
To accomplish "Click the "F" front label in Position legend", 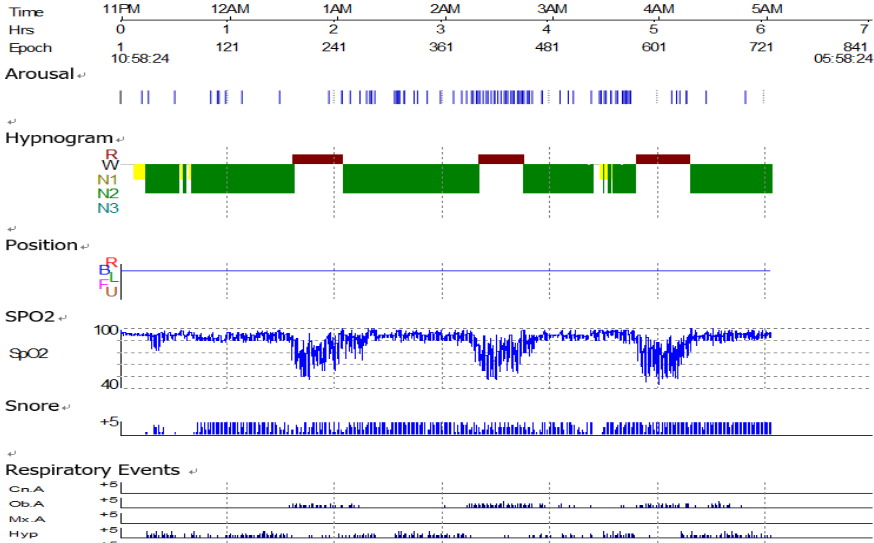I will (103, 284).
